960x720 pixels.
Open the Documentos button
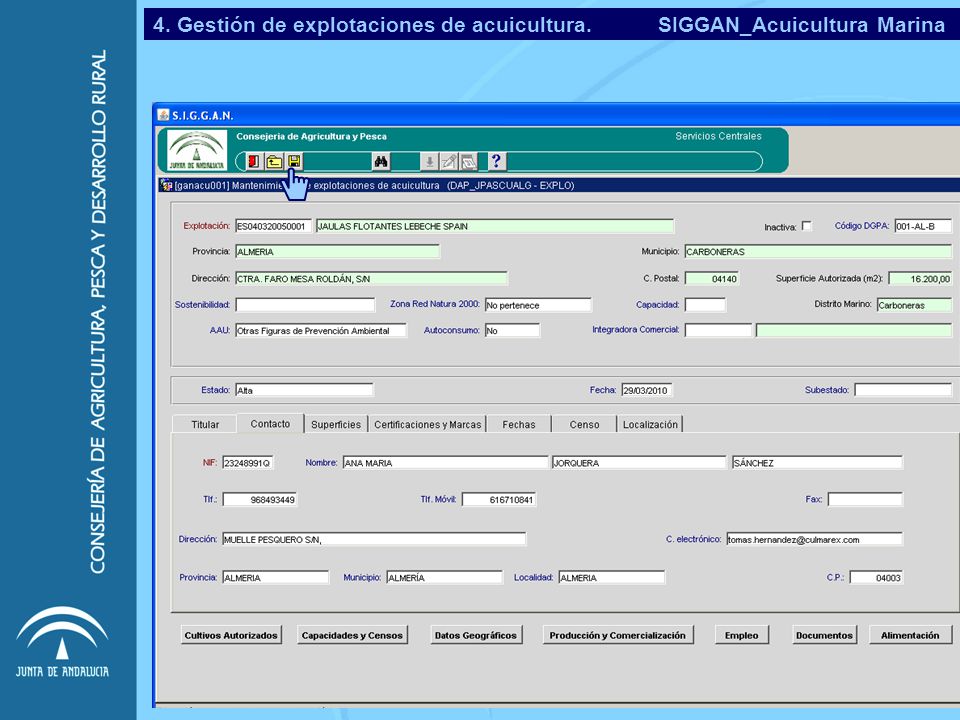pyautogui.click(x=824, y=636)
